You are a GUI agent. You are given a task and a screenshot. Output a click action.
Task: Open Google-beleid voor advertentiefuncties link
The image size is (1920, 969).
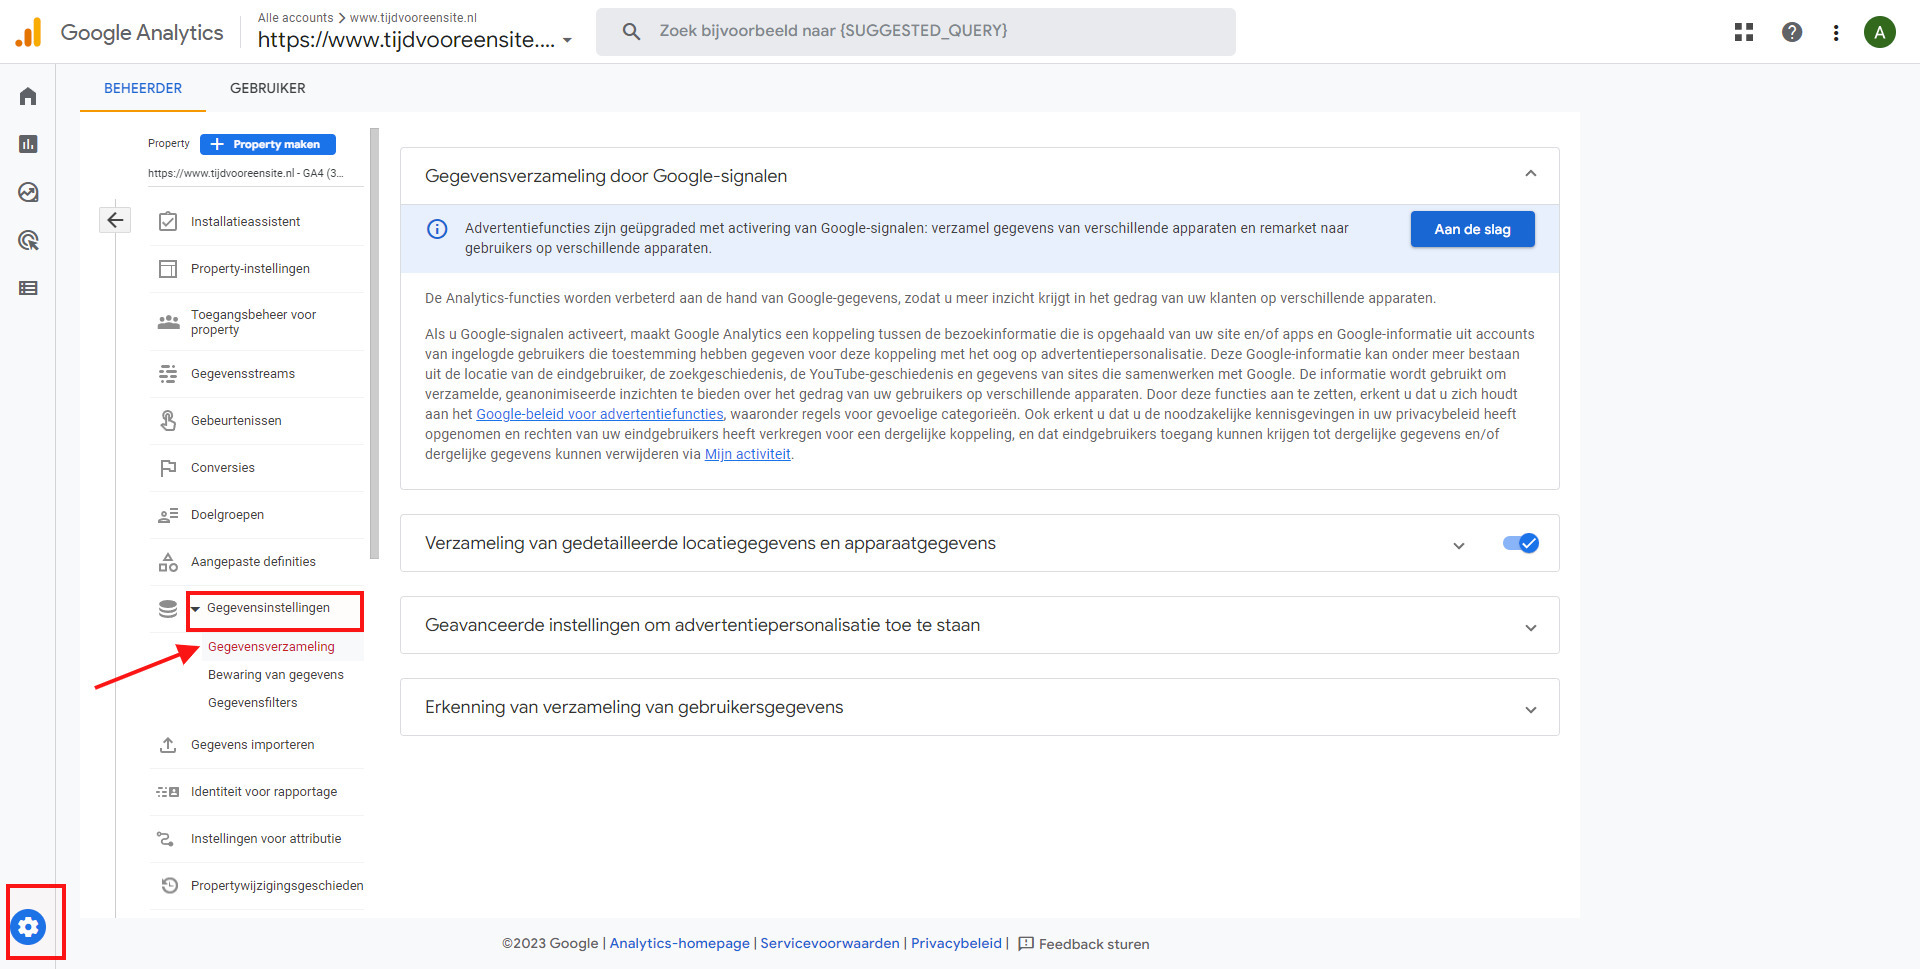coord(599,414)
